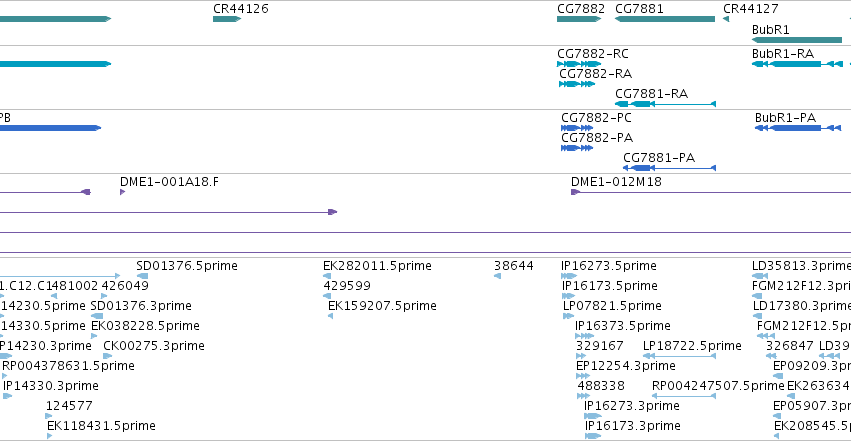Viewport: 851px width, 441px height.
Task: Select EST CK00275.3prime
Action: click(x=107, y=356)
